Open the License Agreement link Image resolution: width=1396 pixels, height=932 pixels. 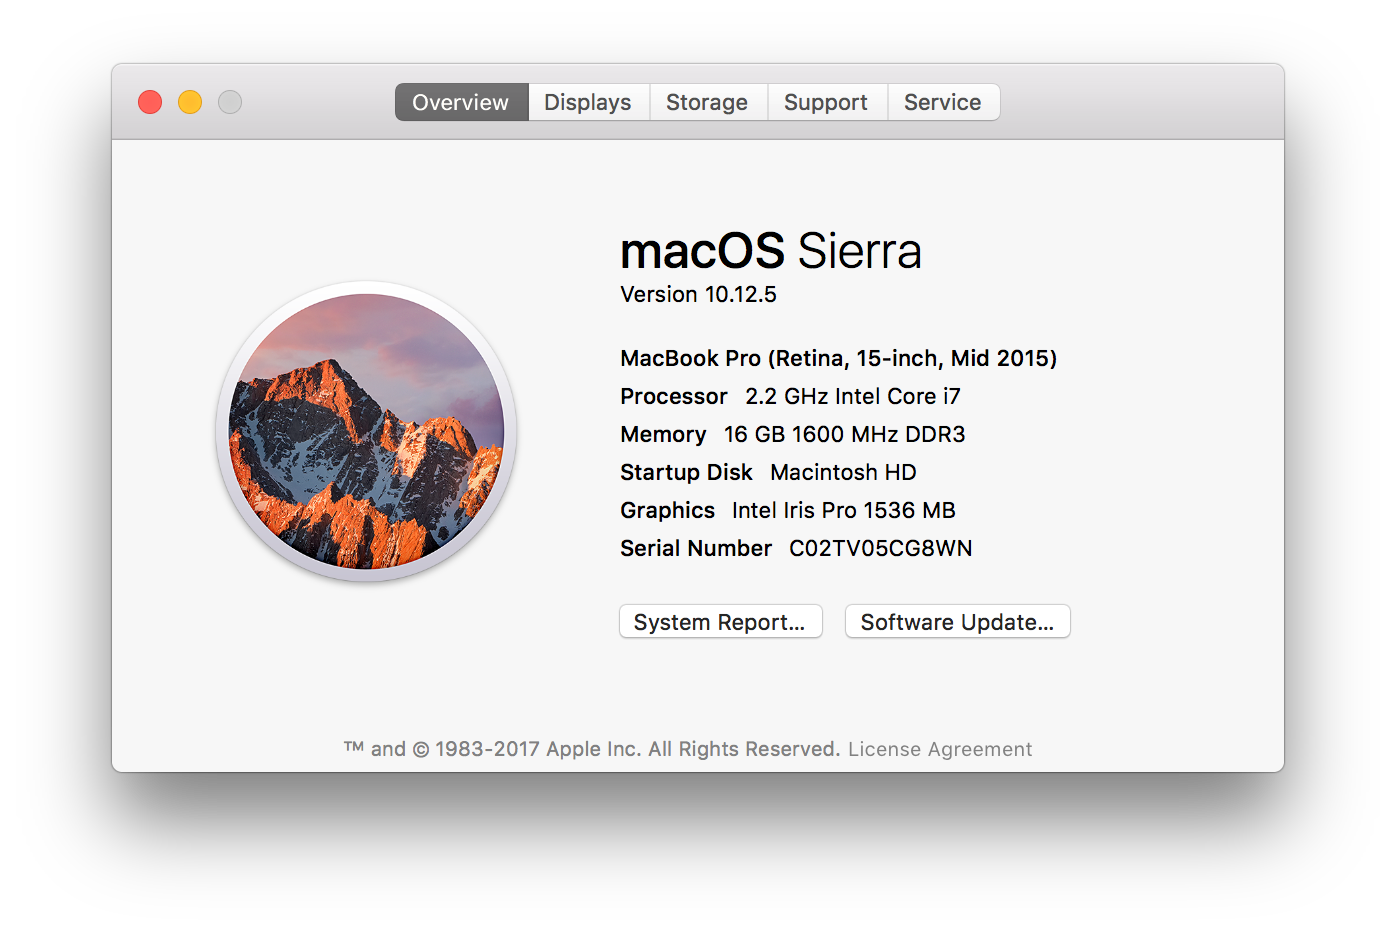(x=939, y=749)
